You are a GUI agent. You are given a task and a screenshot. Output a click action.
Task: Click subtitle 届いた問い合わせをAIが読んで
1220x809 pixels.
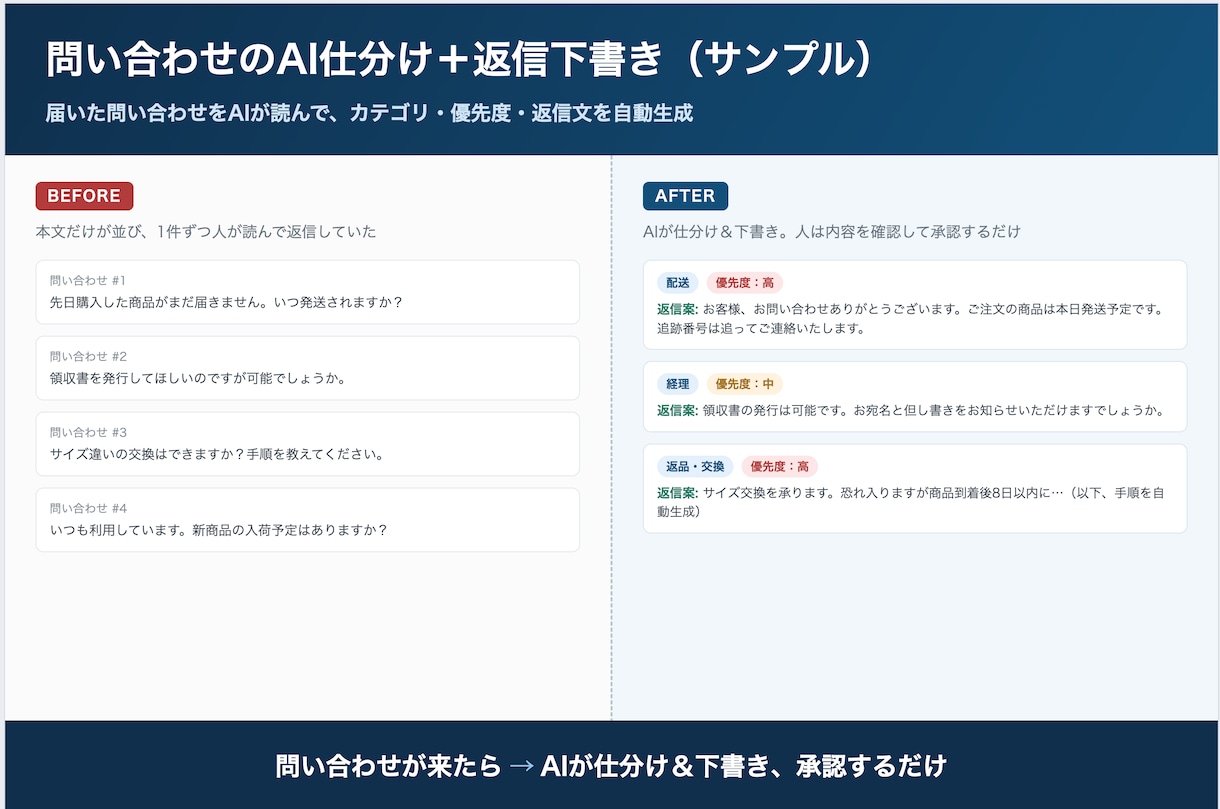pos(186,113)
